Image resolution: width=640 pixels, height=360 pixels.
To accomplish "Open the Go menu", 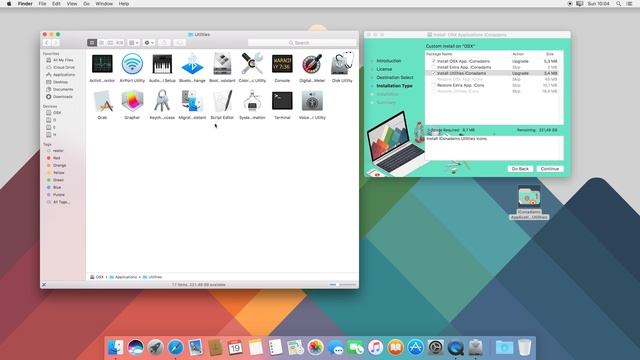I will point(87,4).
